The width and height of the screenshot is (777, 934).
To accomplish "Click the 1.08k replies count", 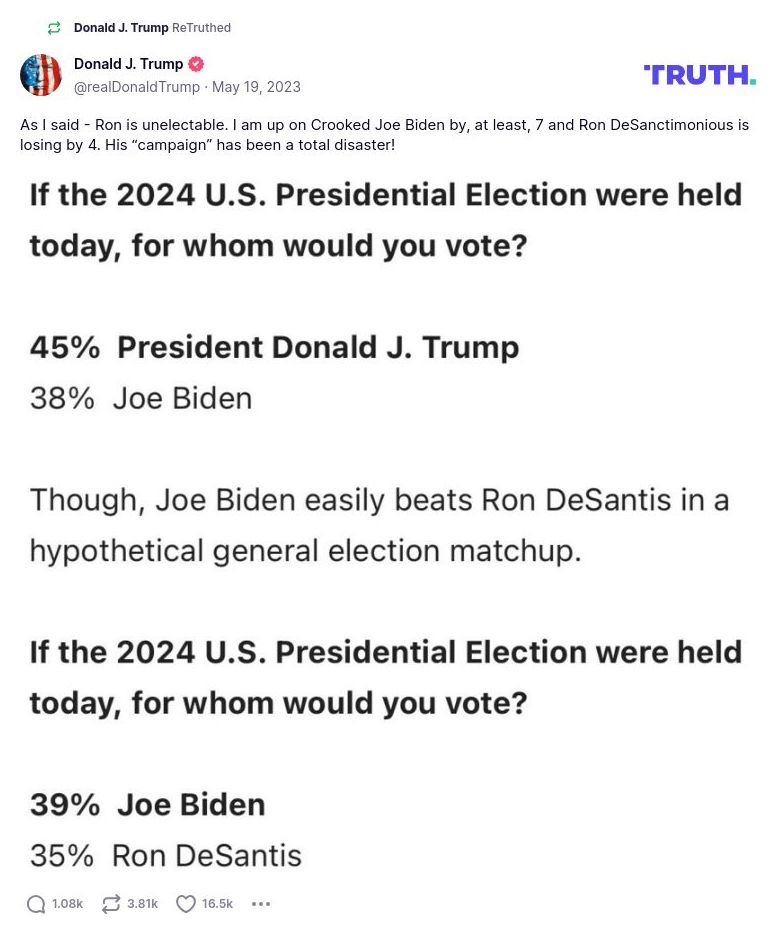I will (x=66, y=904).
